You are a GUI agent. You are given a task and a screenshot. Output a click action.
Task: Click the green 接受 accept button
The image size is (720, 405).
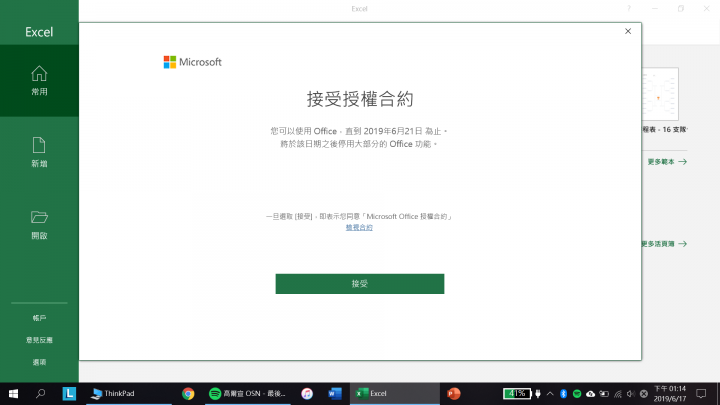[x=360, y=284]
